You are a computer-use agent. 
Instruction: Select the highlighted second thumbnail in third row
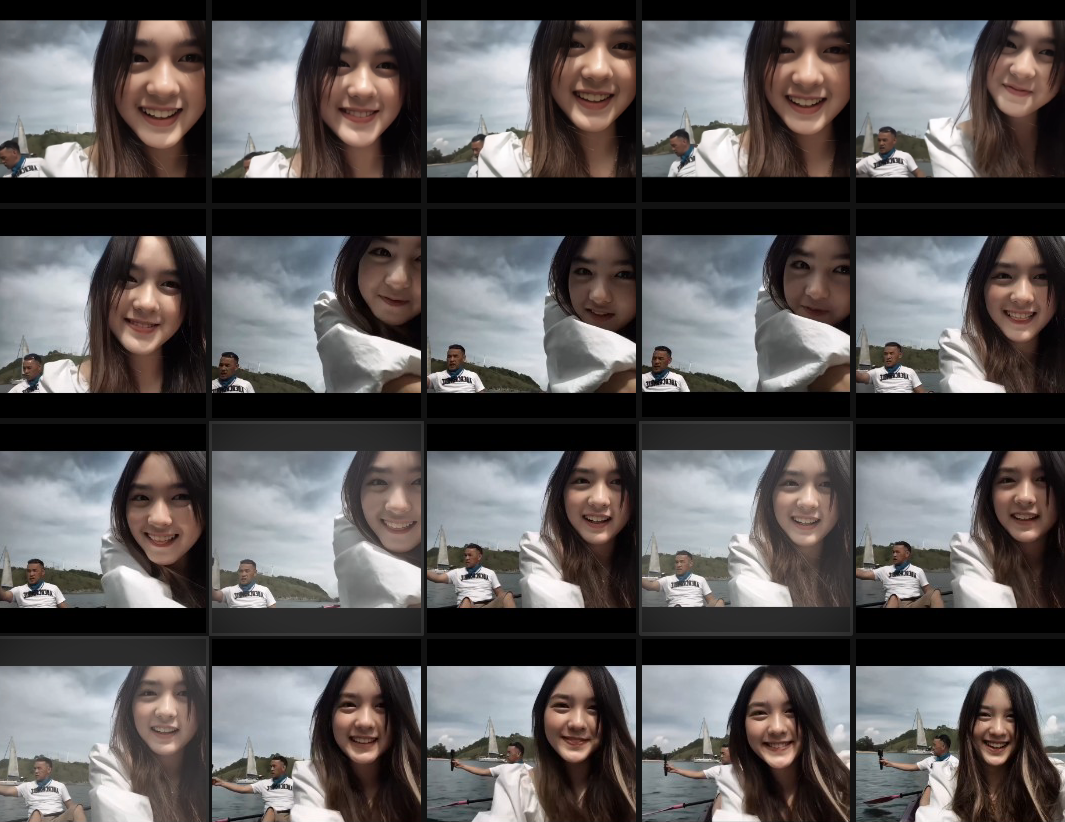[x=317, y=529]
